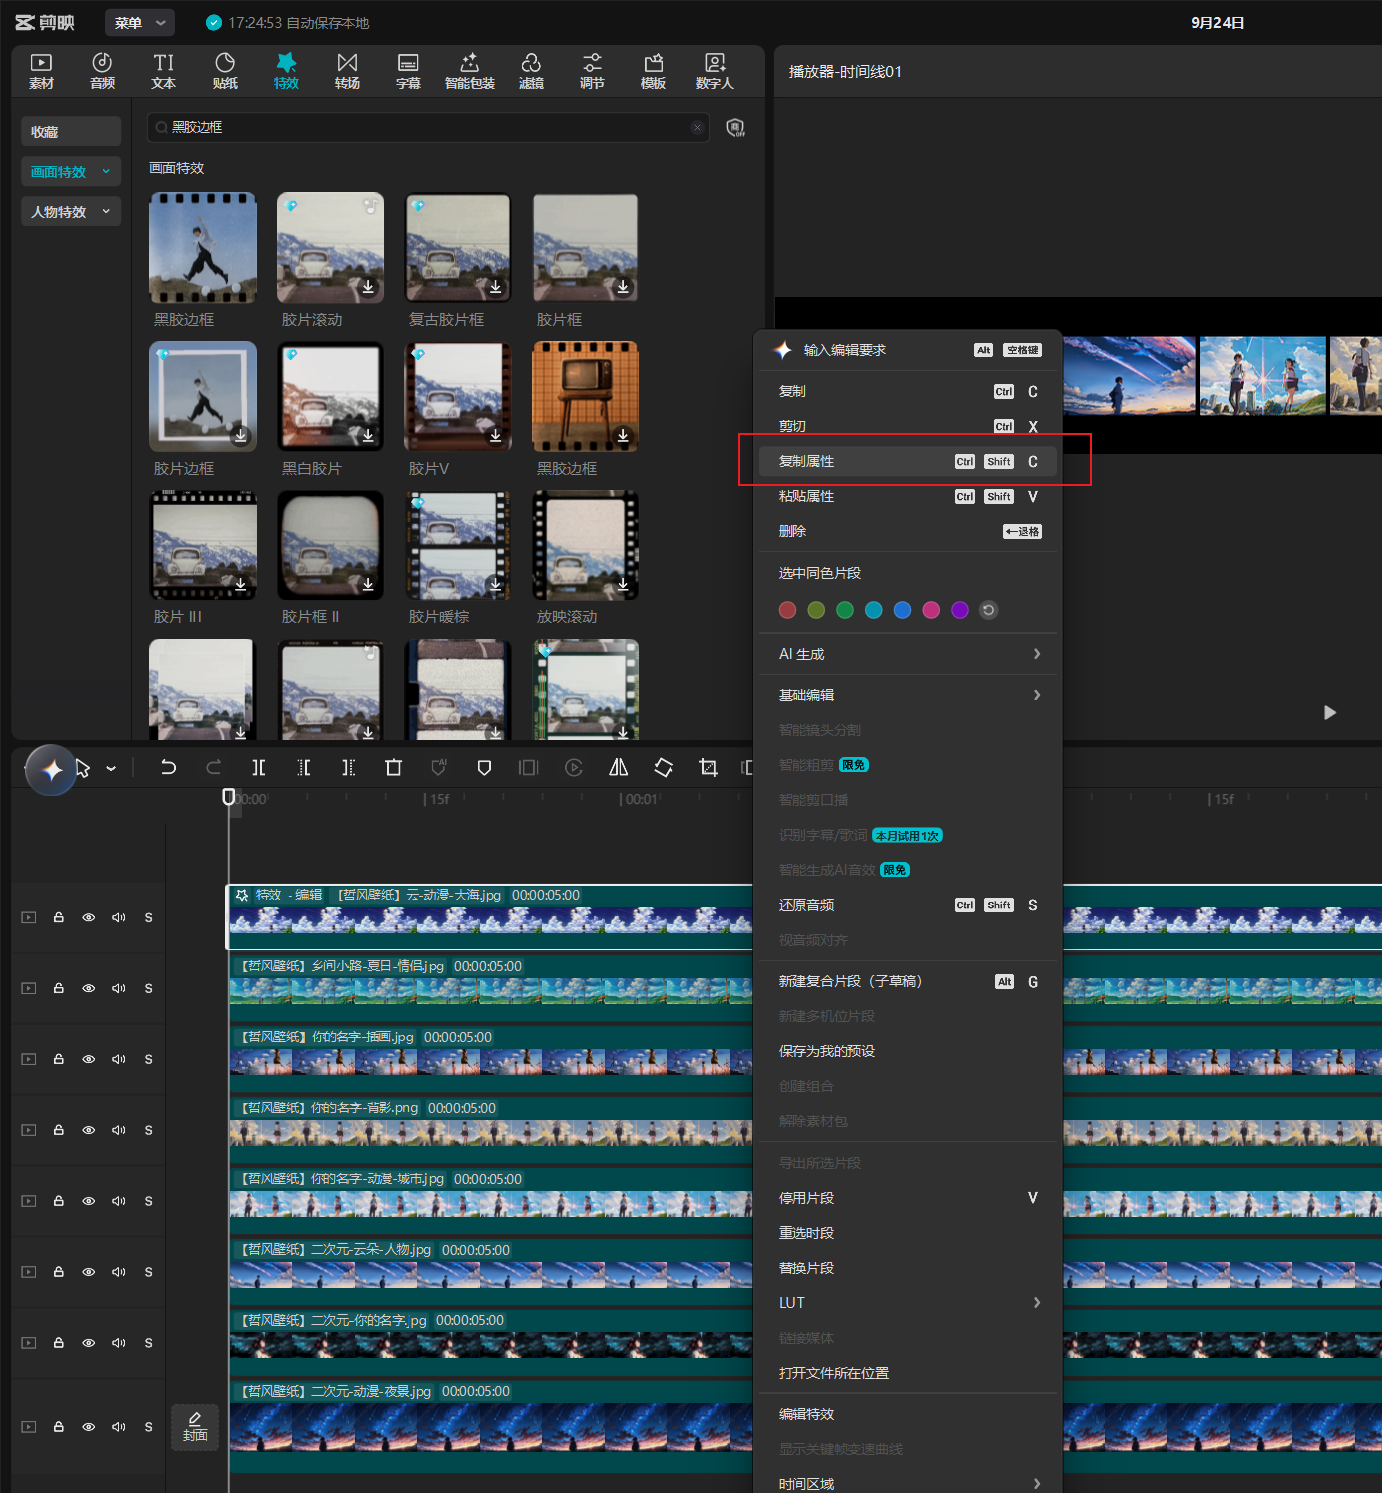1382x1493 pixels.
Task: Expand the AI 生成 submenu
Action: 908,654
